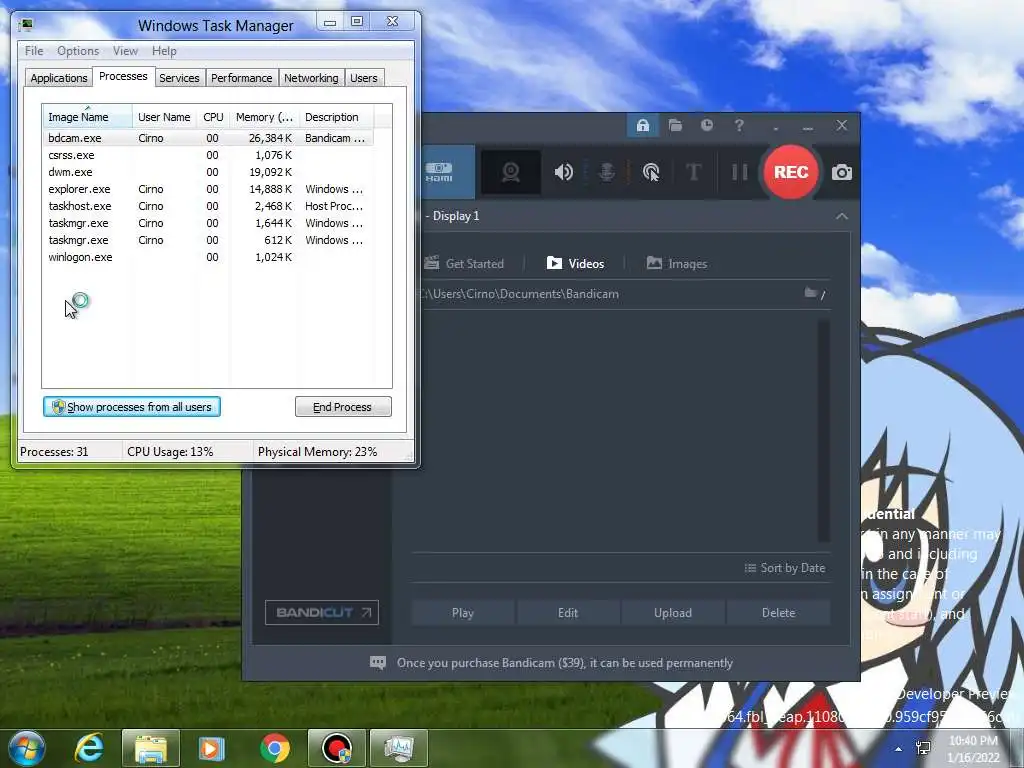Sort processes by CPU column header

[213, 117]
